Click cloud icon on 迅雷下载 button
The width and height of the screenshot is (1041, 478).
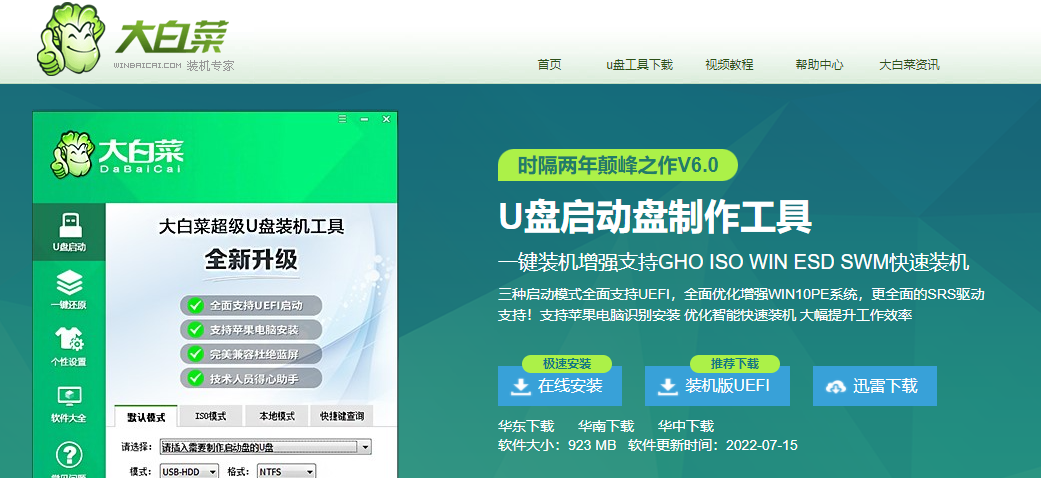tap(835, 386)
